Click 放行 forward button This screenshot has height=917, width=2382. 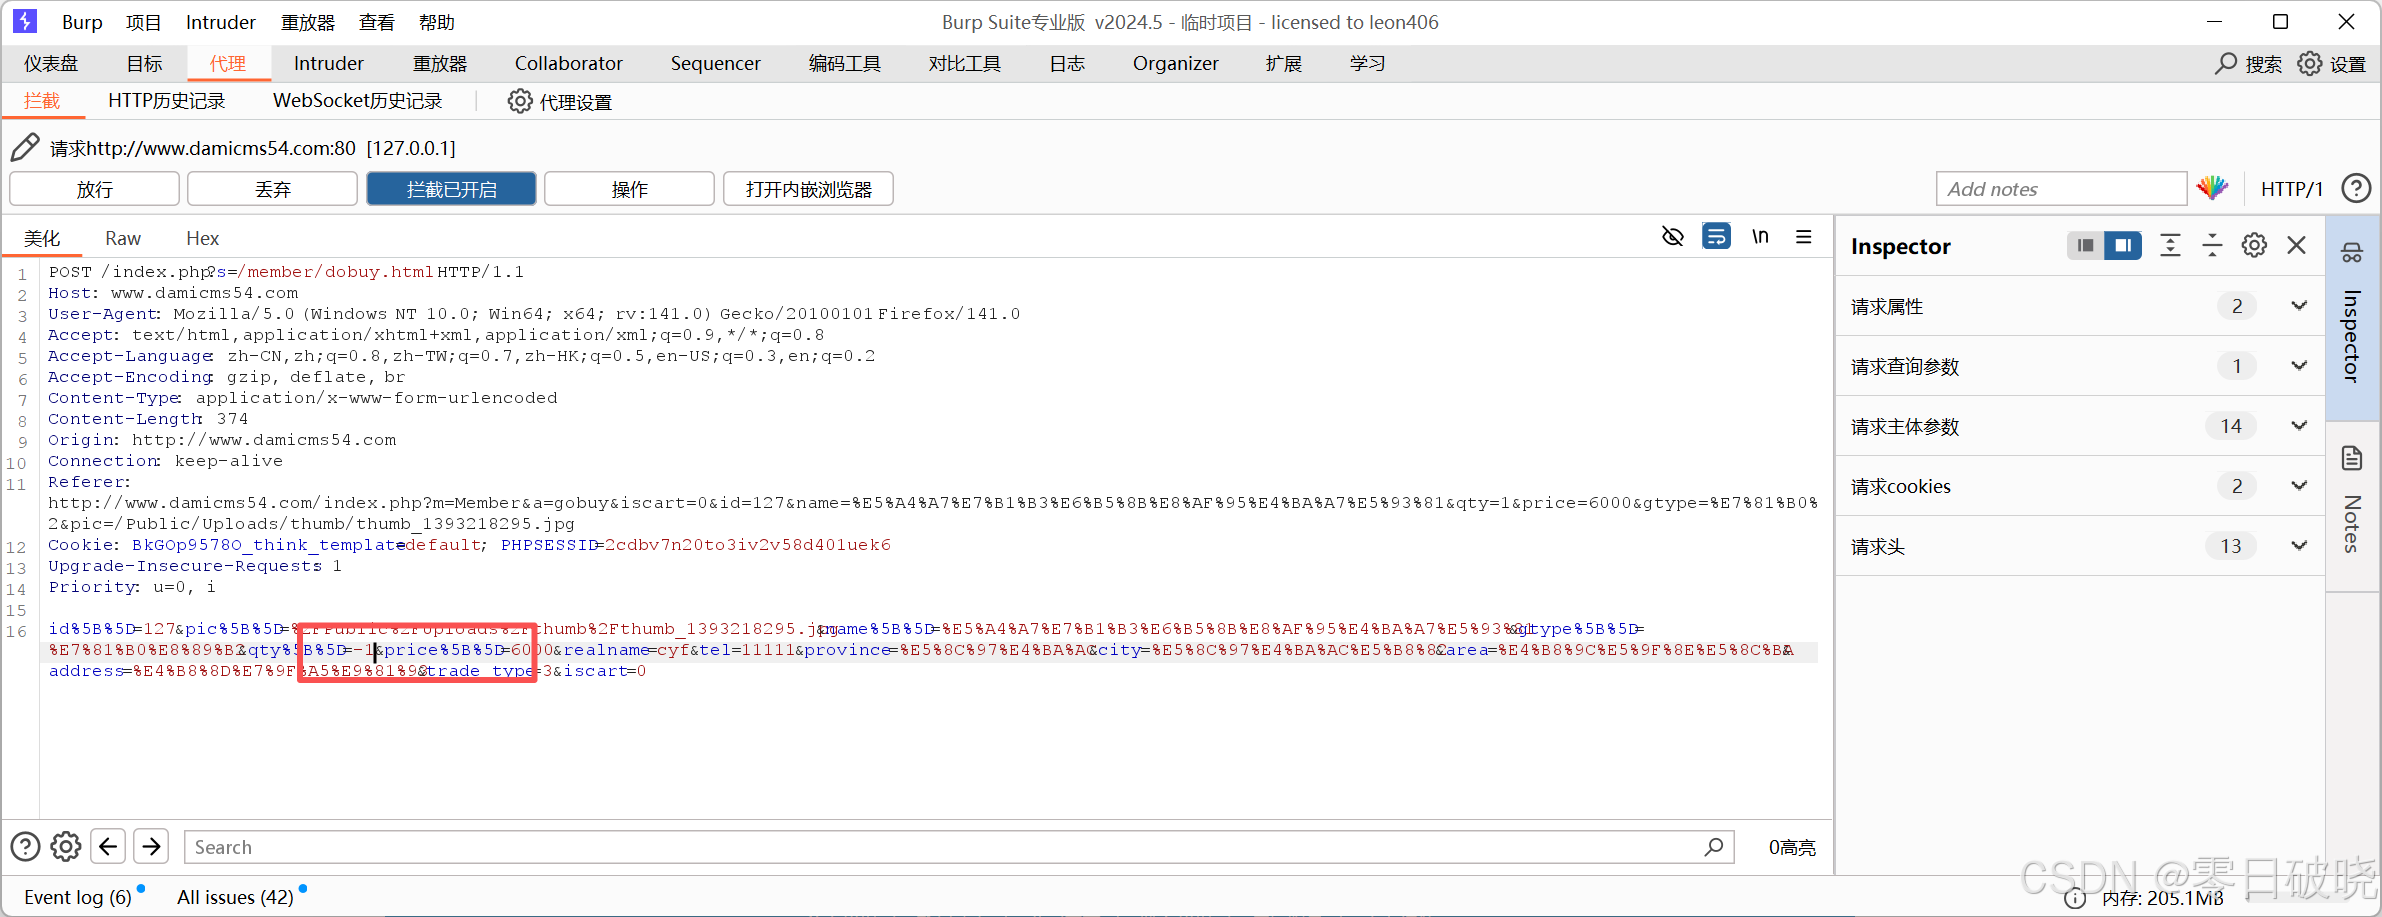point(95,189)
